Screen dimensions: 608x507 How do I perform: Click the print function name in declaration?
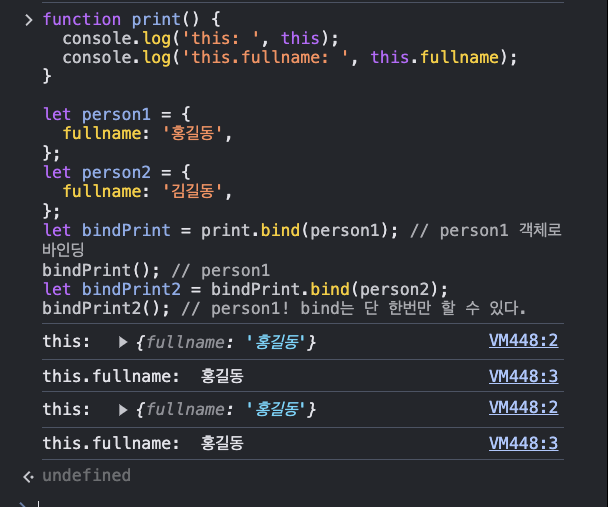156,19
